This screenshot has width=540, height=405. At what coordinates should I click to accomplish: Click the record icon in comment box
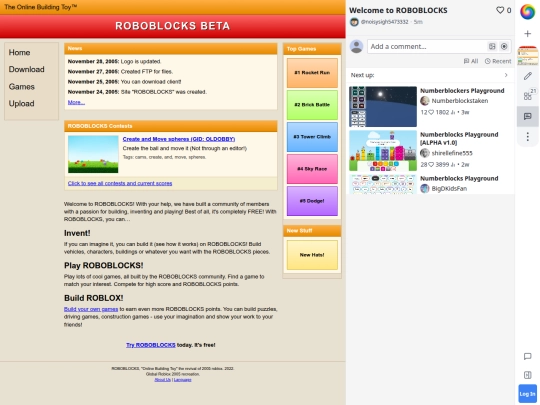(x=504, y=46)
